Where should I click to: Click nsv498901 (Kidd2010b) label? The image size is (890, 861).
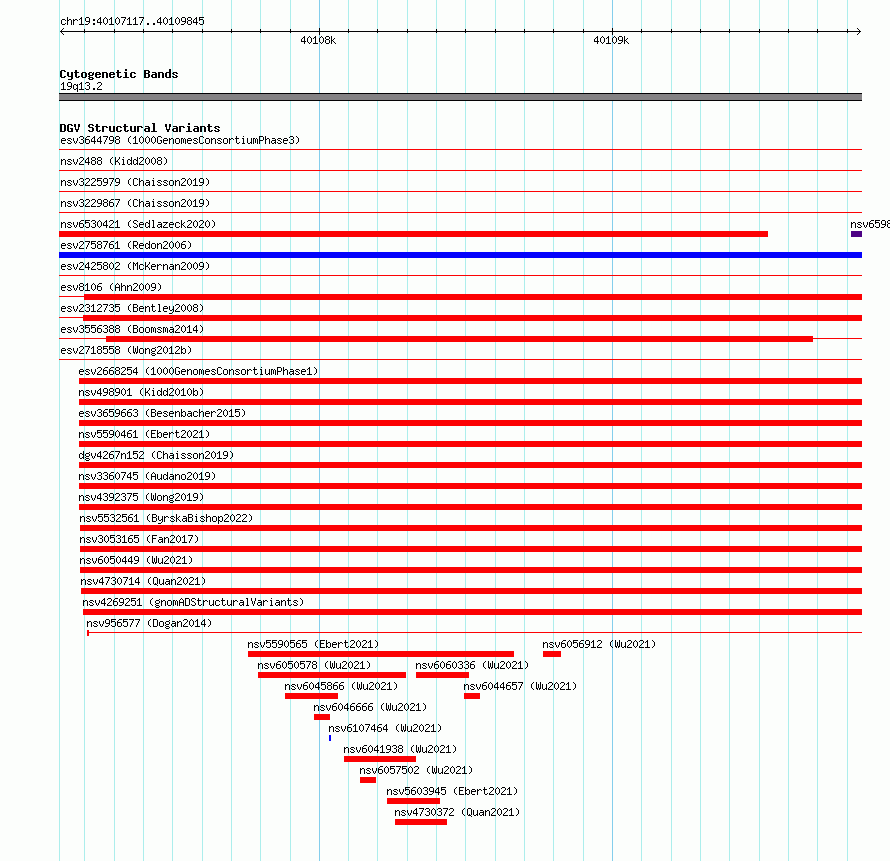(141, 392)
